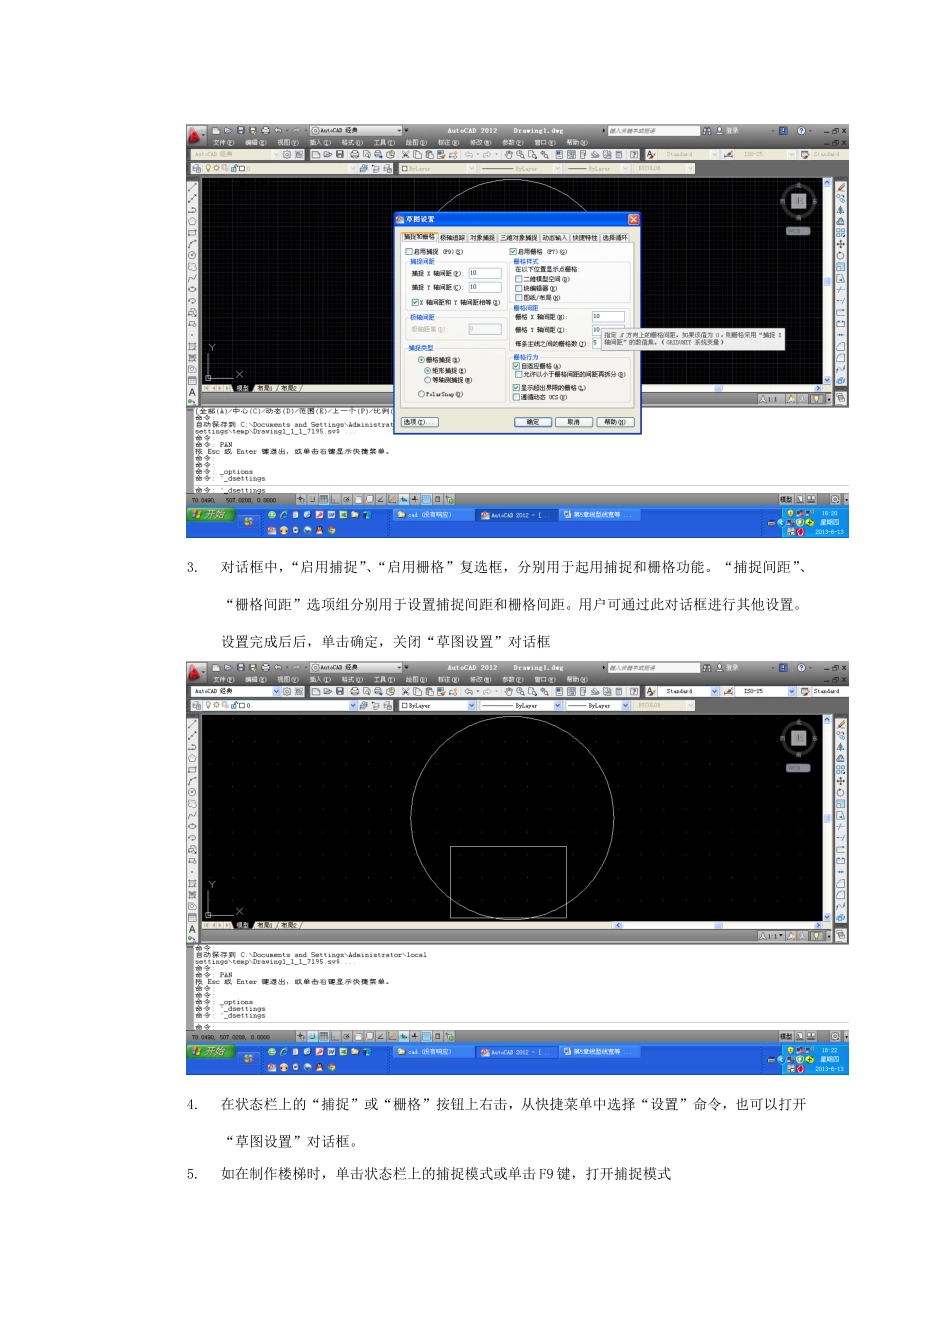This screenshot has width=950, height=1344.
Task: Click the Properties palette icon in the circle-drawing screenshot
Action: pos(560,691)
